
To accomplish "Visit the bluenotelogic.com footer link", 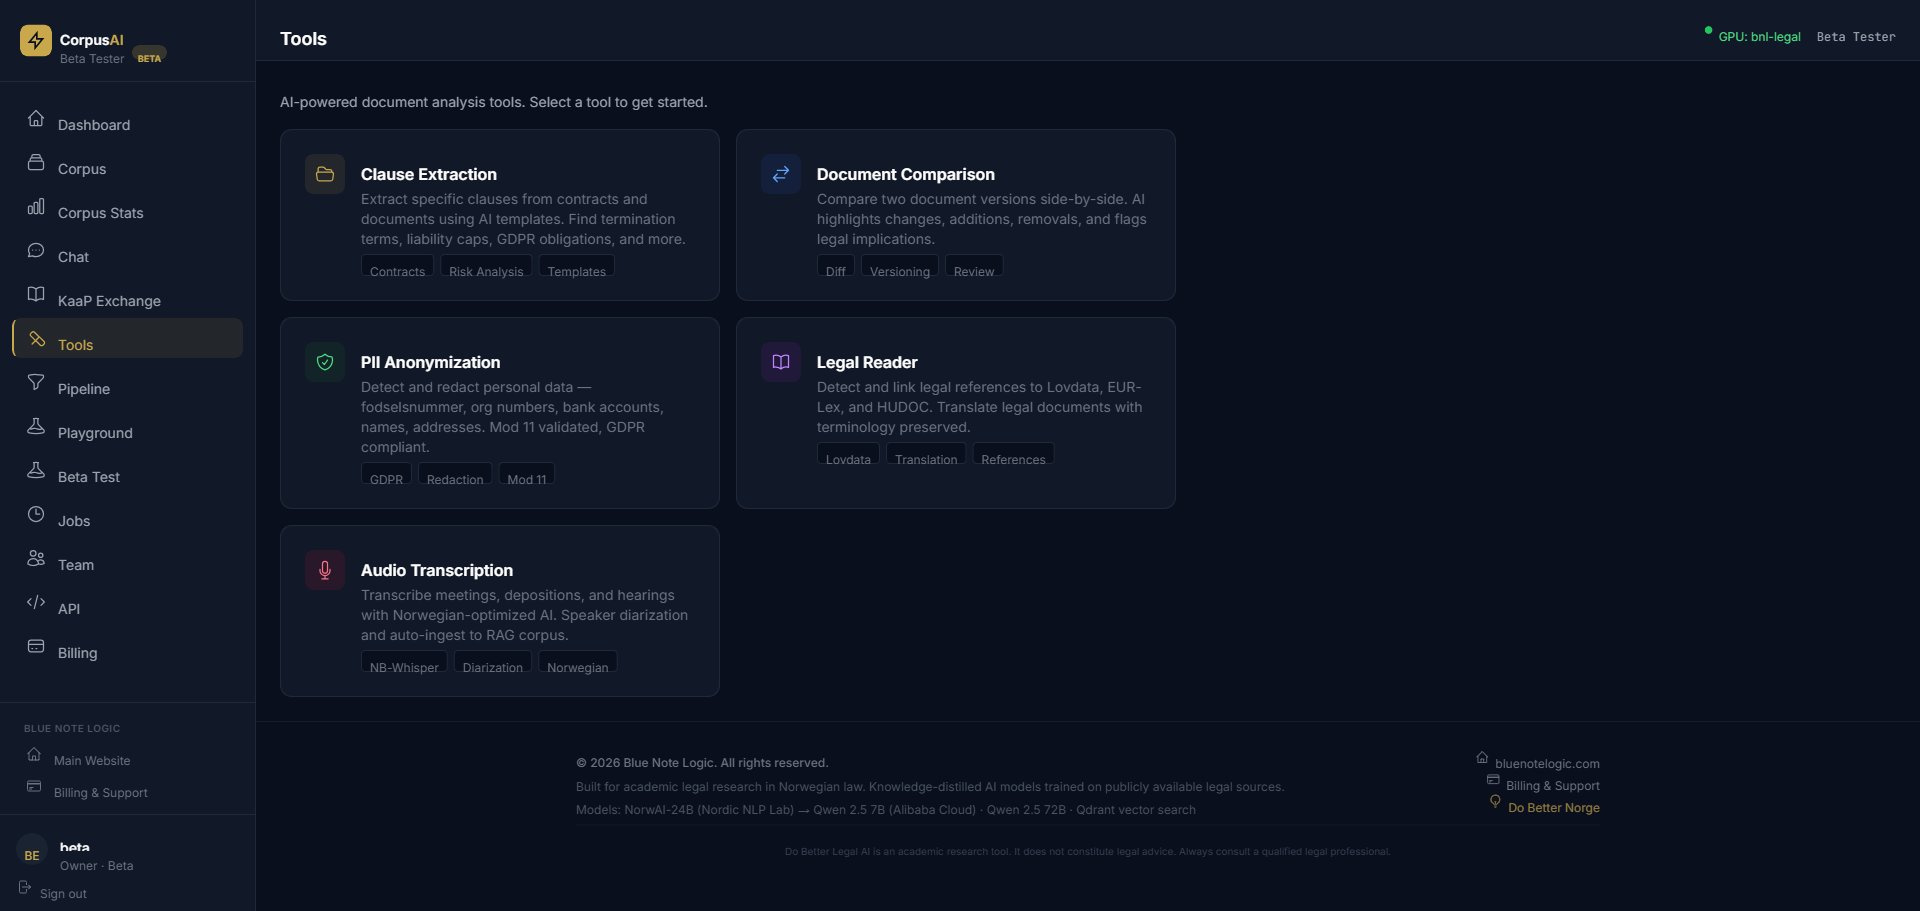I will [x=1547, y=763].
